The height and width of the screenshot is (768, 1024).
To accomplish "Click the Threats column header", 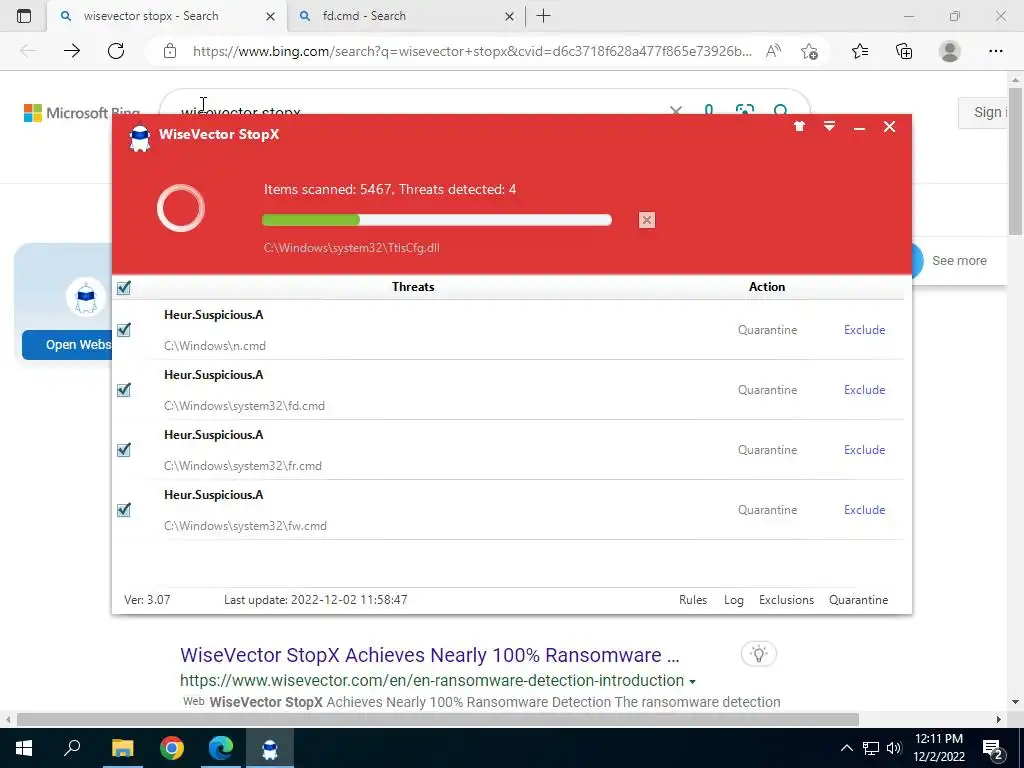I will tap(413, 287).
